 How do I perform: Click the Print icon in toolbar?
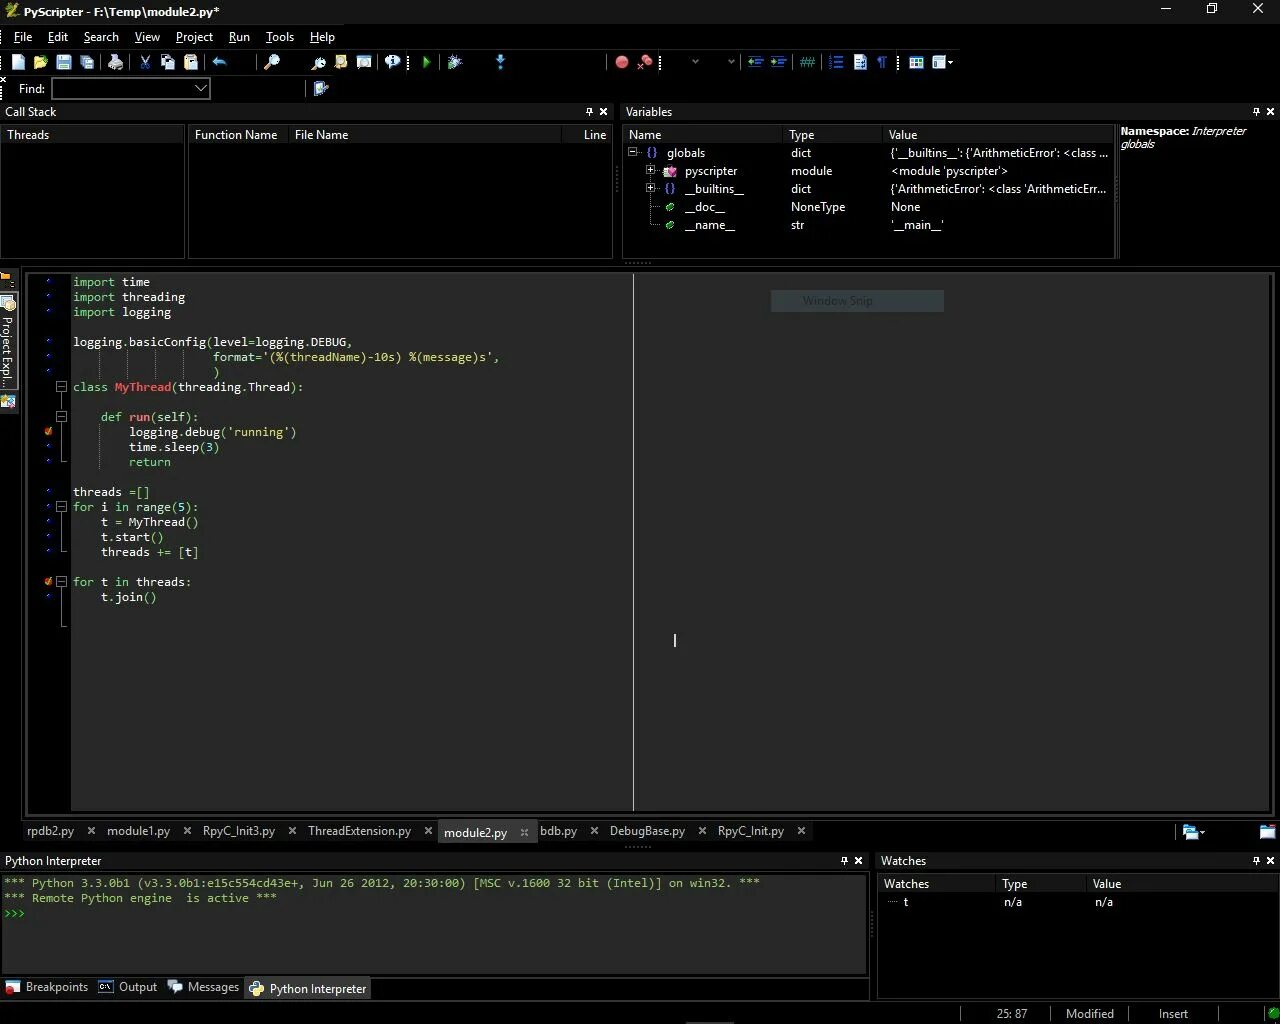tap(116, 62)
